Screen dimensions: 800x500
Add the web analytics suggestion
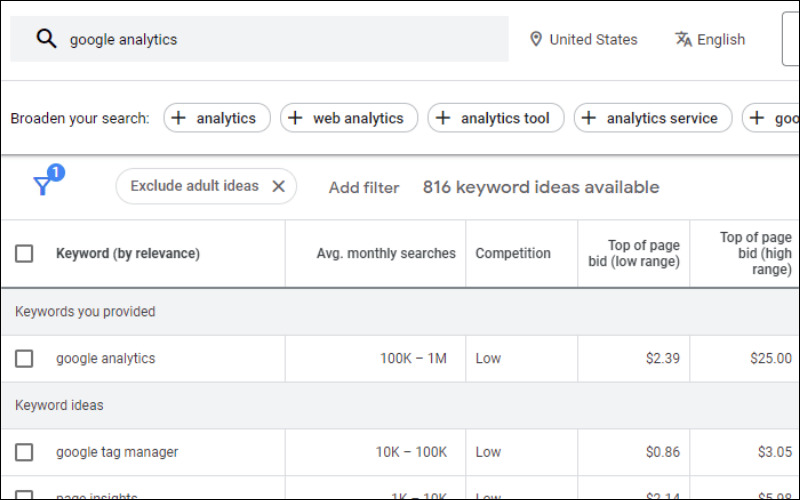(349, 118)
